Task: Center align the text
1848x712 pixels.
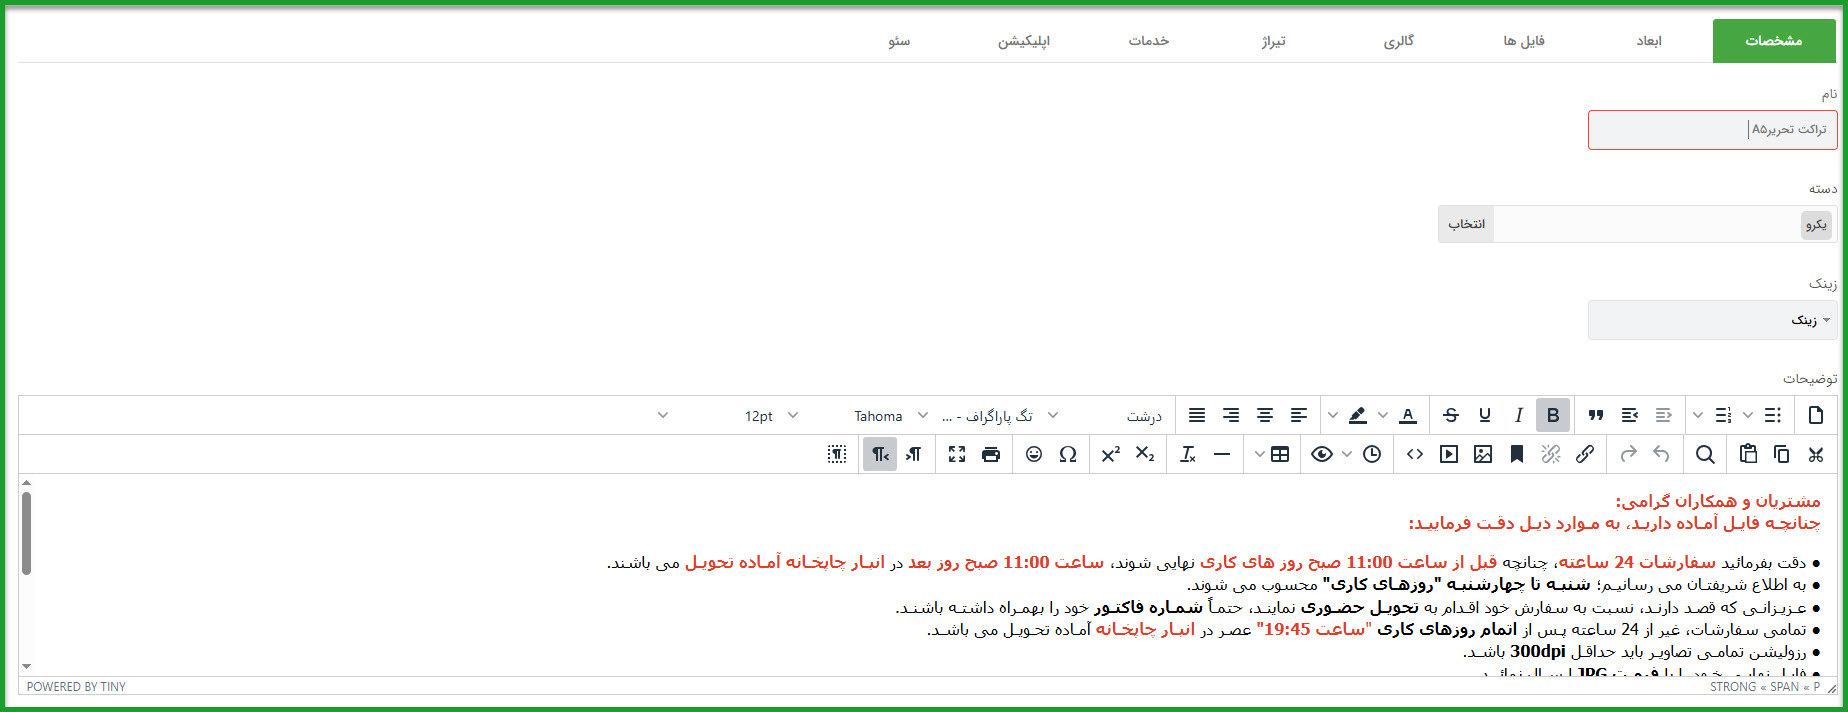Action: (x=1265, y=415)
